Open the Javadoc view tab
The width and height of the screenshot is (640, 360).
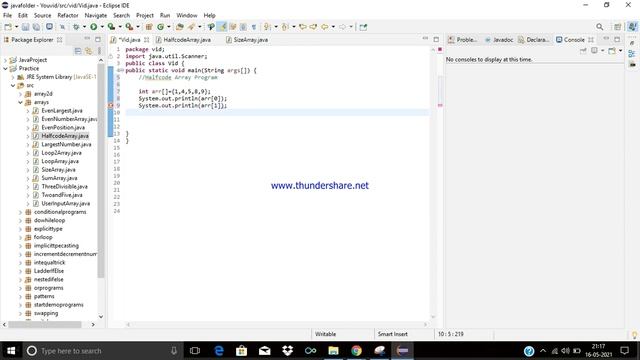499,40
